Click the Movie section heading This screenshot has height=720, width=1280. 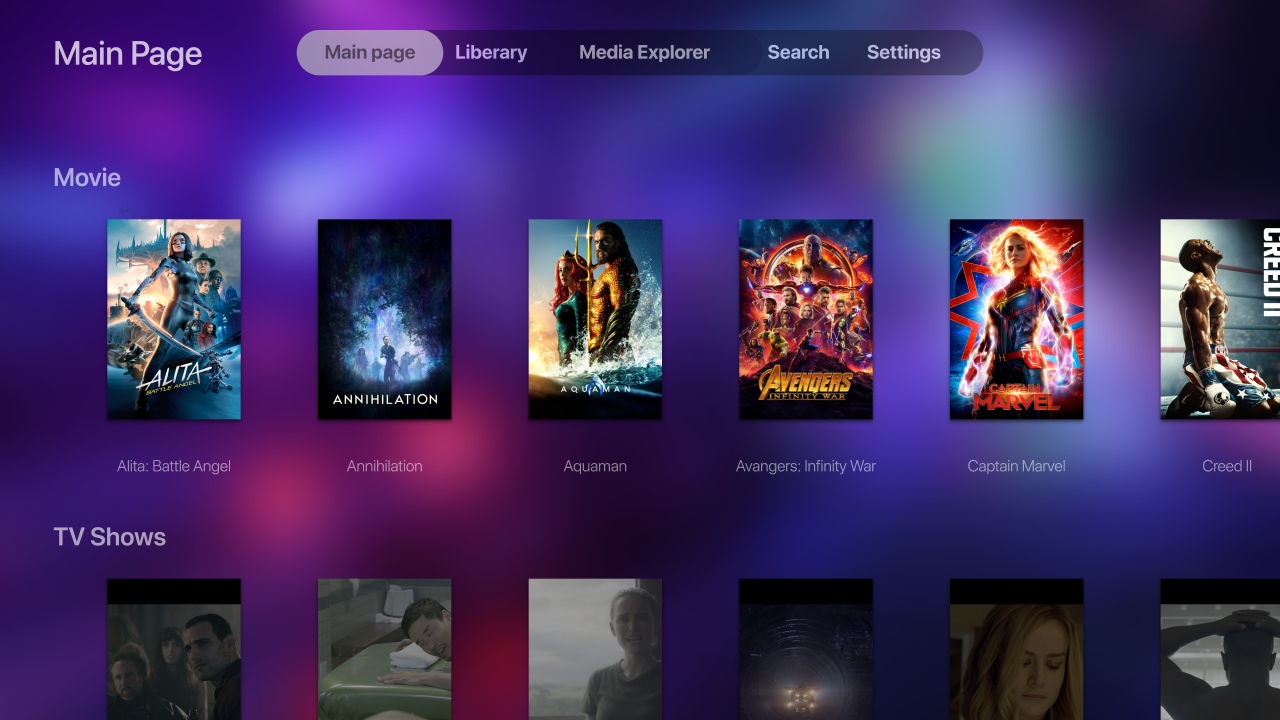(x=87, y=178)
